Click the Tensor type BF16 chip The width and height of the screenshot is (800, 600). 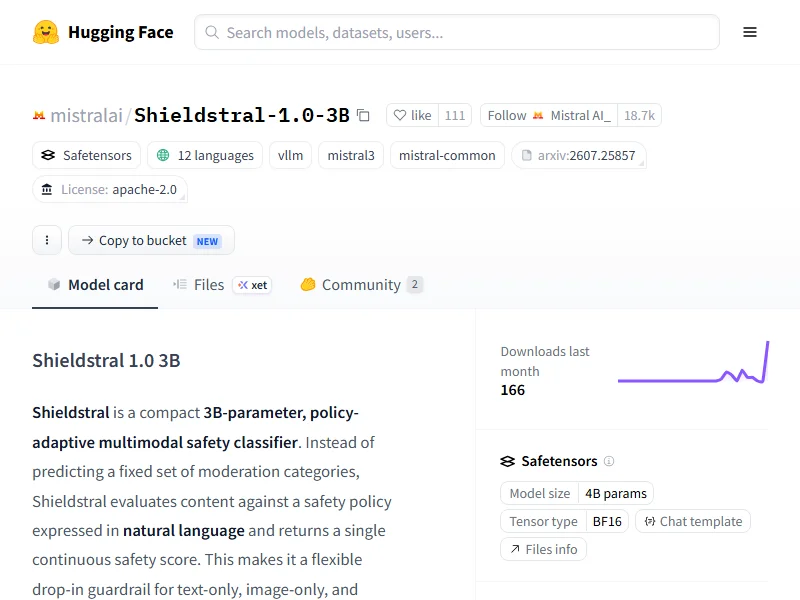click(x=564, y=521)
